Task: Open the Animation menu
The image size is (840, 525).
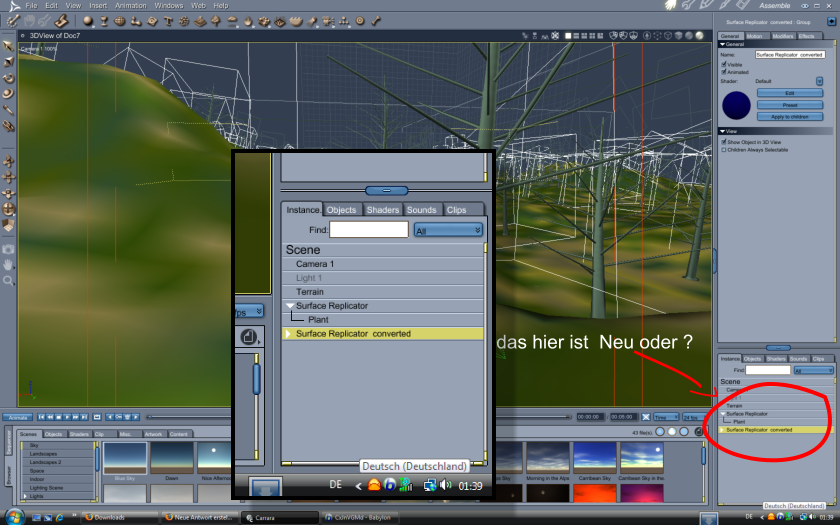Action: coord(131,5)
